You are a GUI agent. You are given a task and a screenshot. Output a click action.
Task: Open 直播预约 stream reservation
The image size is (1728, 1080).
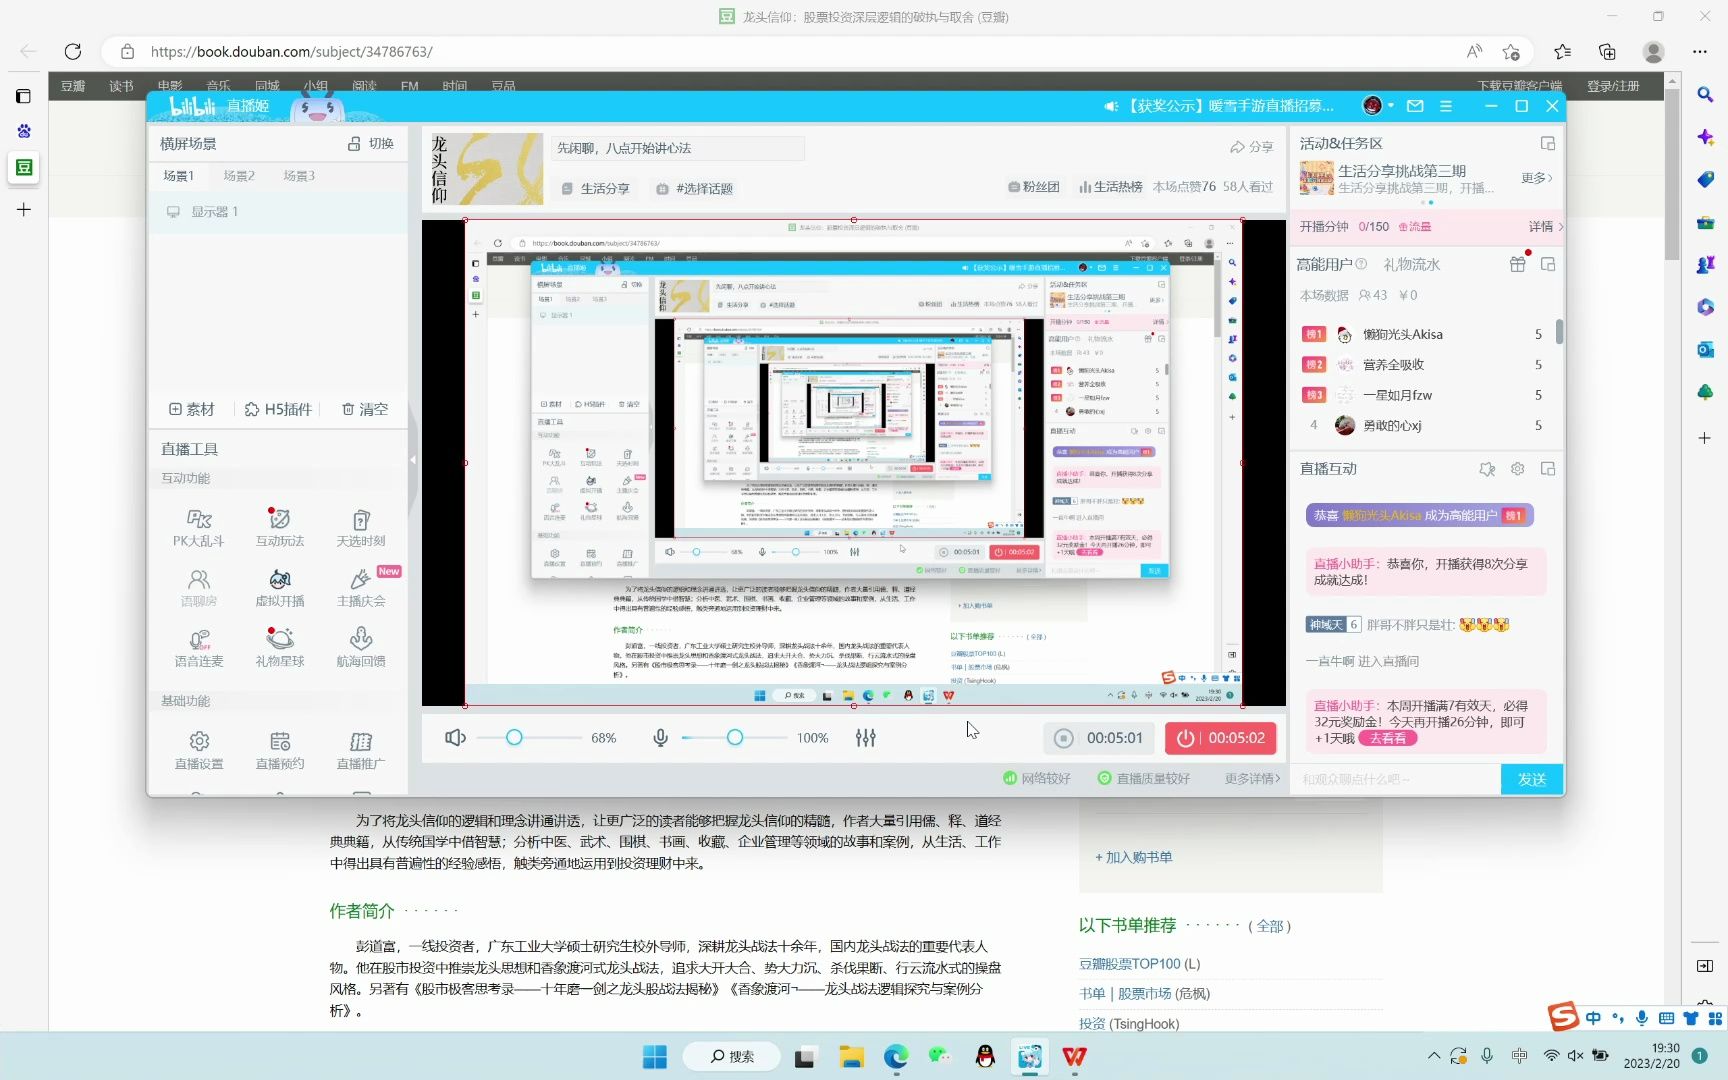[280, 750]
